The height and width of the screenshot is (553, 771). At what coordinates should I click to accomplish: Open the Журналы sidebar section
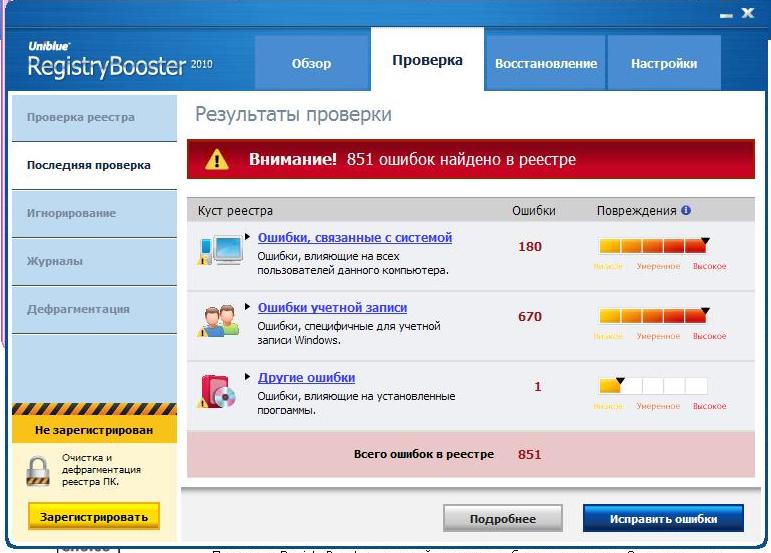tap(55, 261)
